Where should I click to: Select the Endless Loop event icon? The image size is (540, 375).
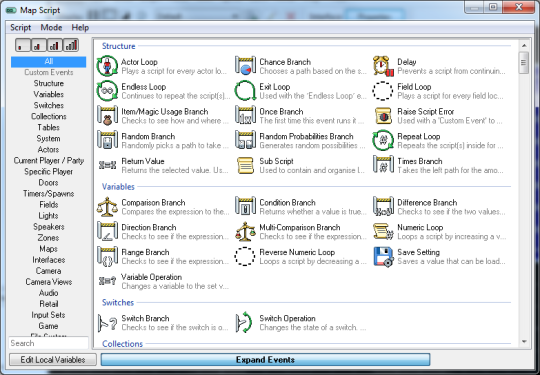pyautogui.click(x=107, y=91)
